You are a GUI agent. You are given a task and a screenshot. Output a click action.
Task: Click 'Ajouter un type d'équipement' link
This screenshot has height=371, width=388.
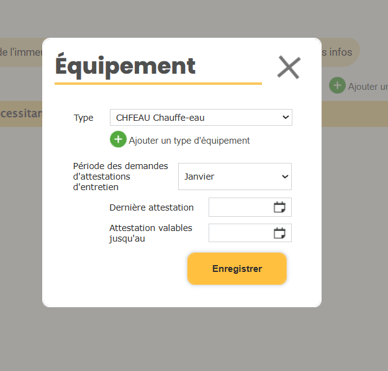point(189,141)
